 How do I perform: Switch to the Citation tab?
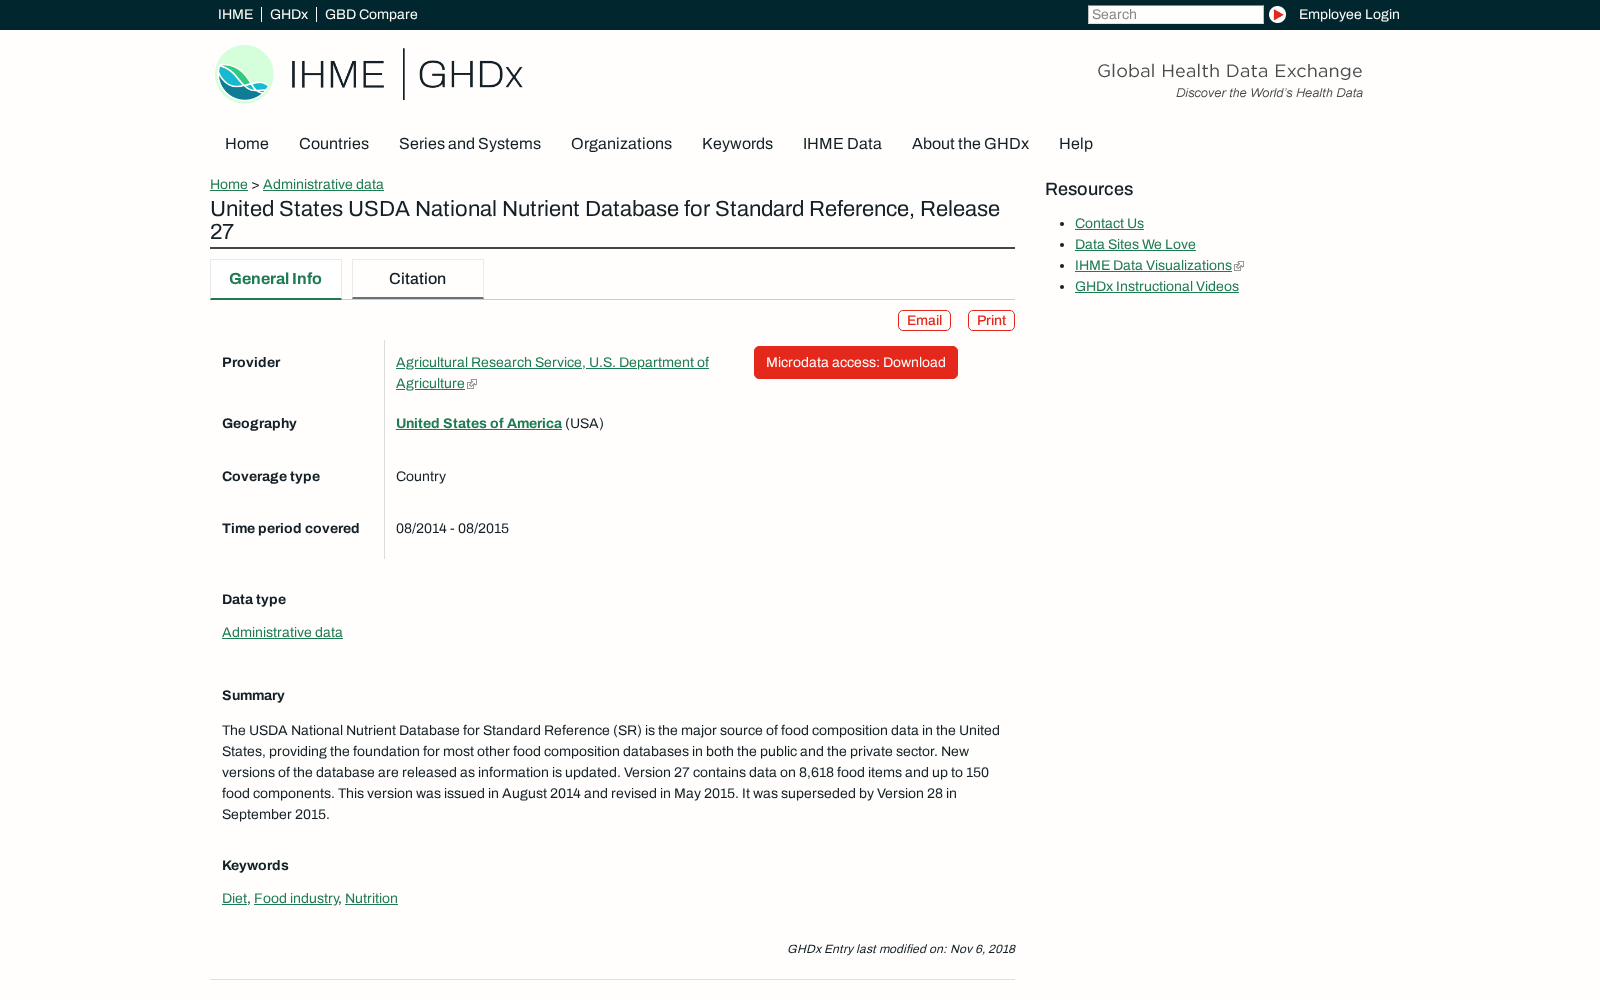coord(418,279)
